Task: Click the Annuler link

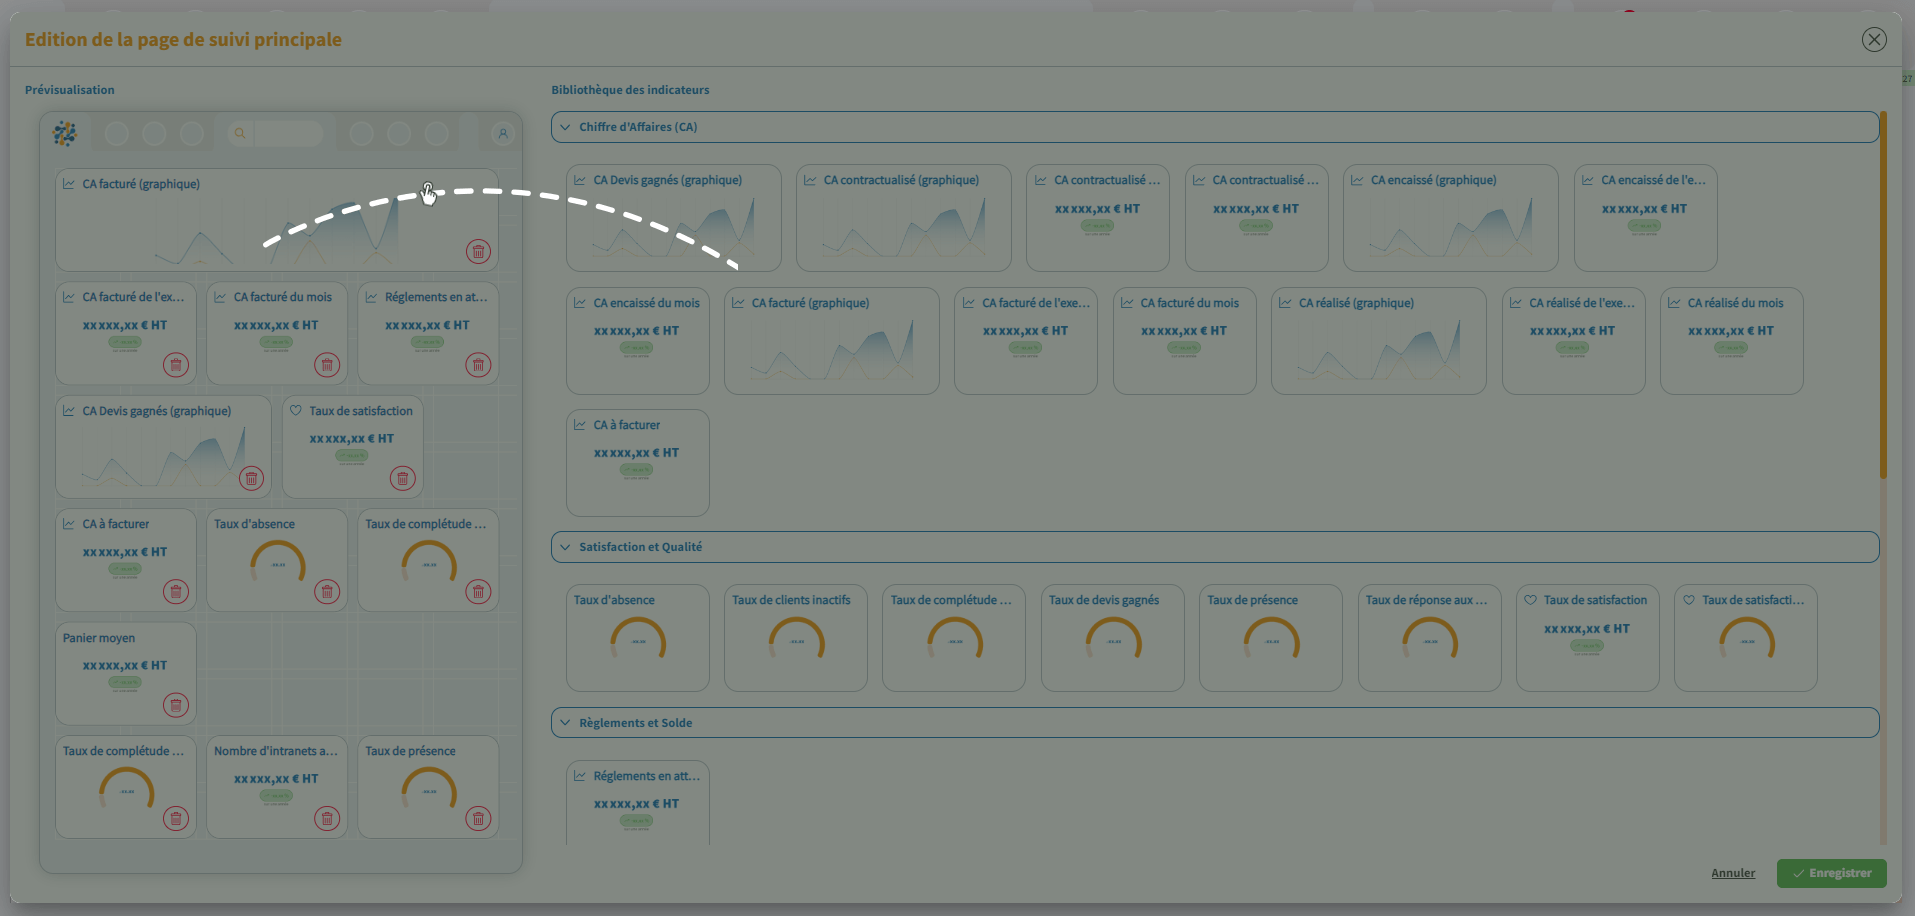Action: tap(1732, 873)
